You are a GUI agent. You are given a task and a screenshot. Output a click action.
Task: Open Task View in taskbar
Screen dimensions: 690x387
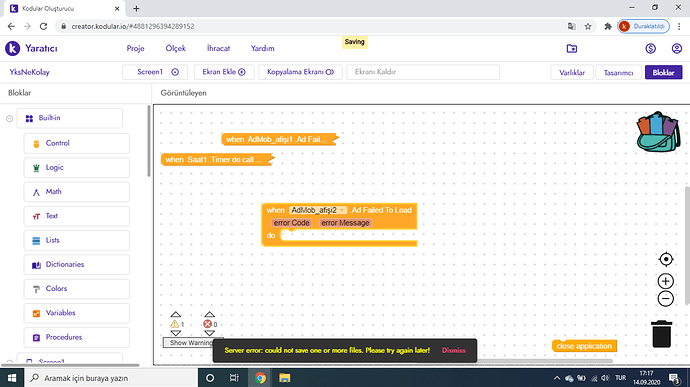tap(234, 378)
